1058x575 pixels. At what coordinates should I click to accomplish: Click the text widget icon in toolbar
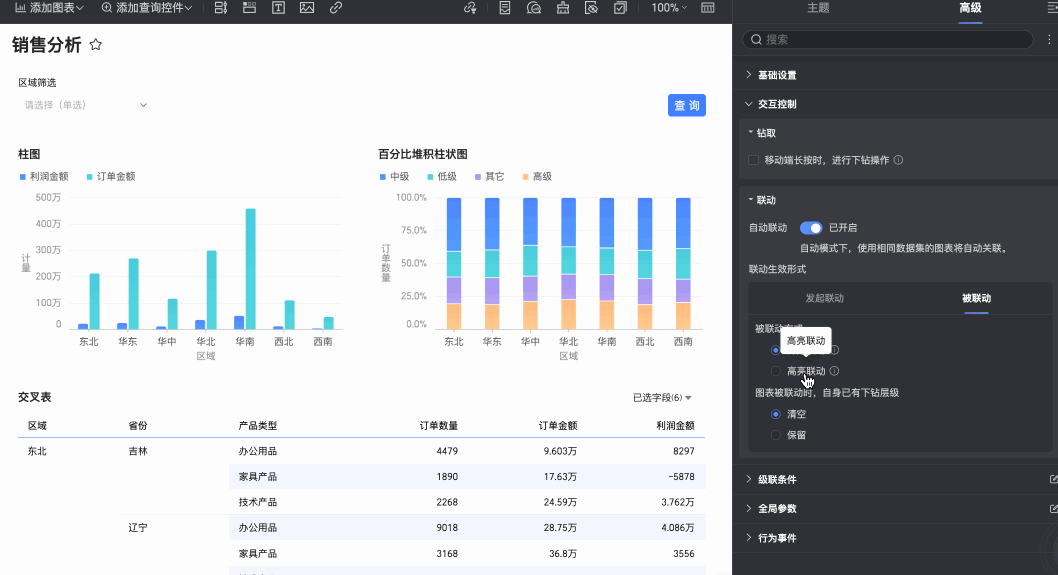pyautogui.click(x=277, y=8)
